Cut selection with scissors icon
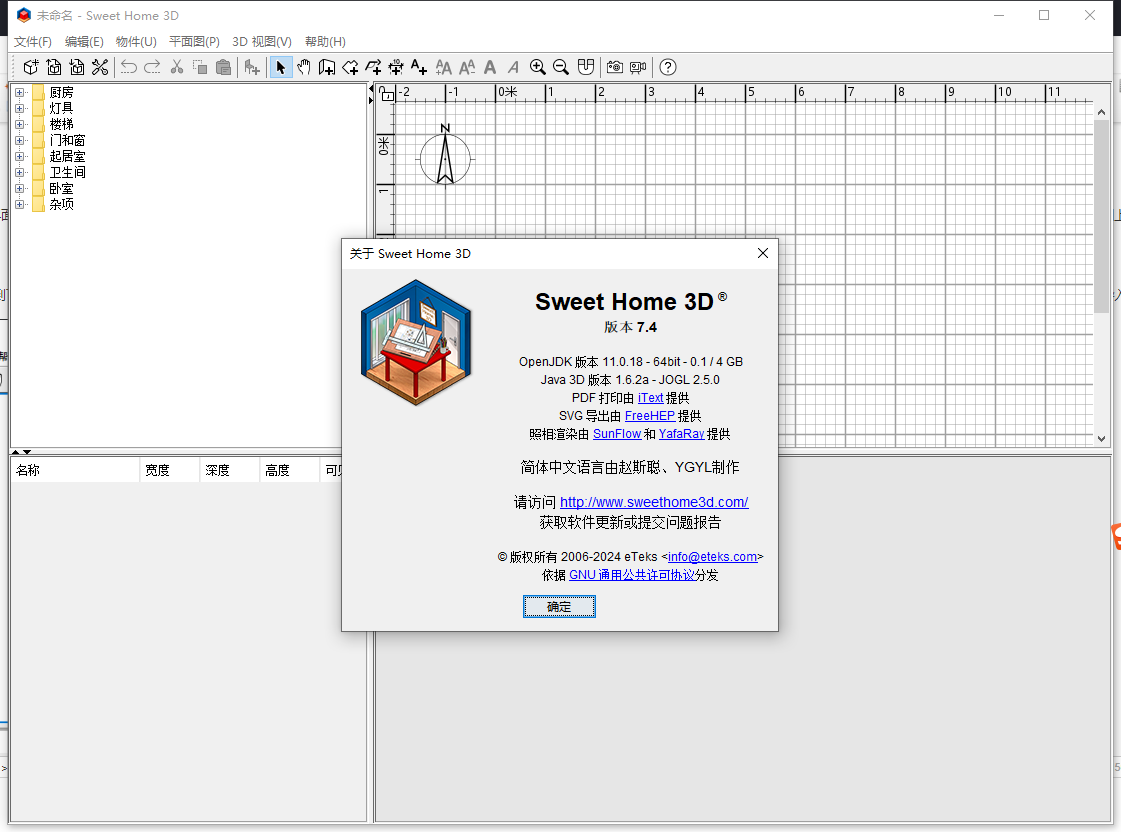 pos(177,67)
